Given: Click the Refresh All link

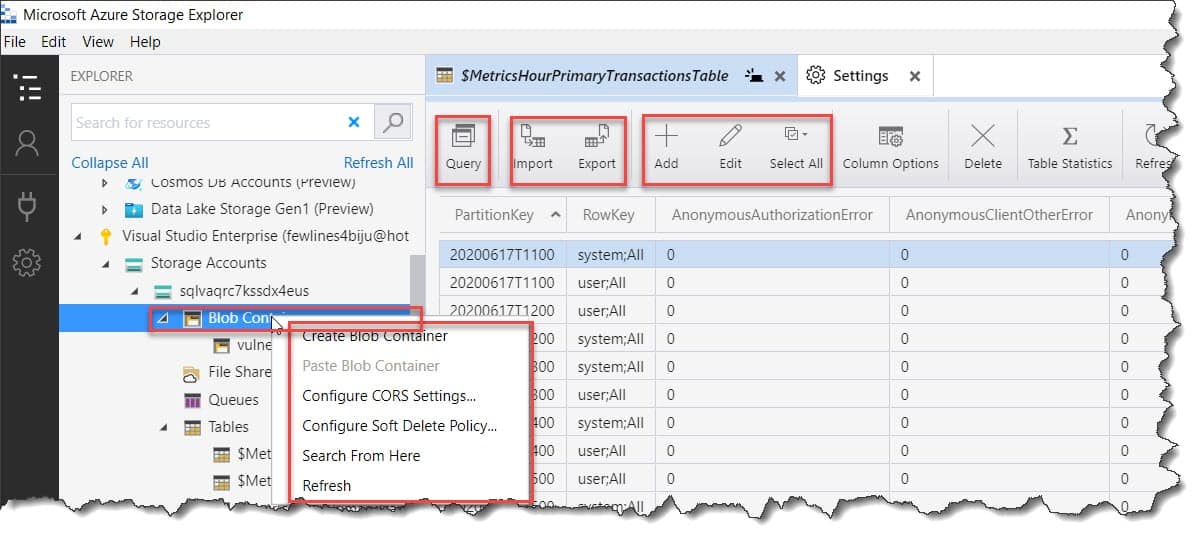Looking at the screenshot, I should 378,162.
